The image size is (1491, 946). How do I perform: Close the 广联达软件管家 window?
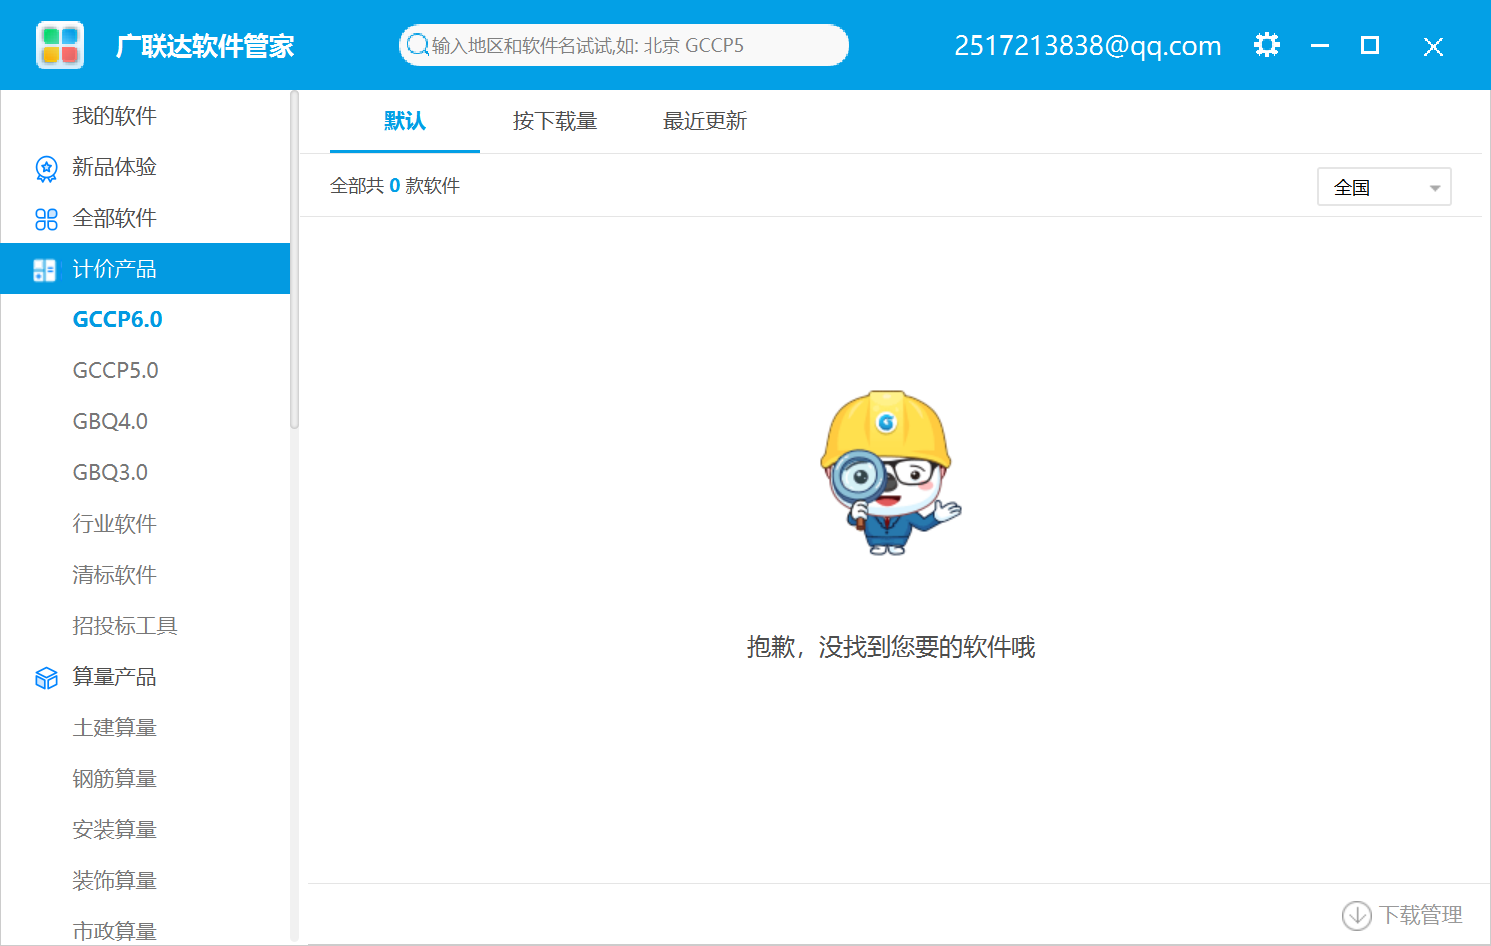point(1433,46)
